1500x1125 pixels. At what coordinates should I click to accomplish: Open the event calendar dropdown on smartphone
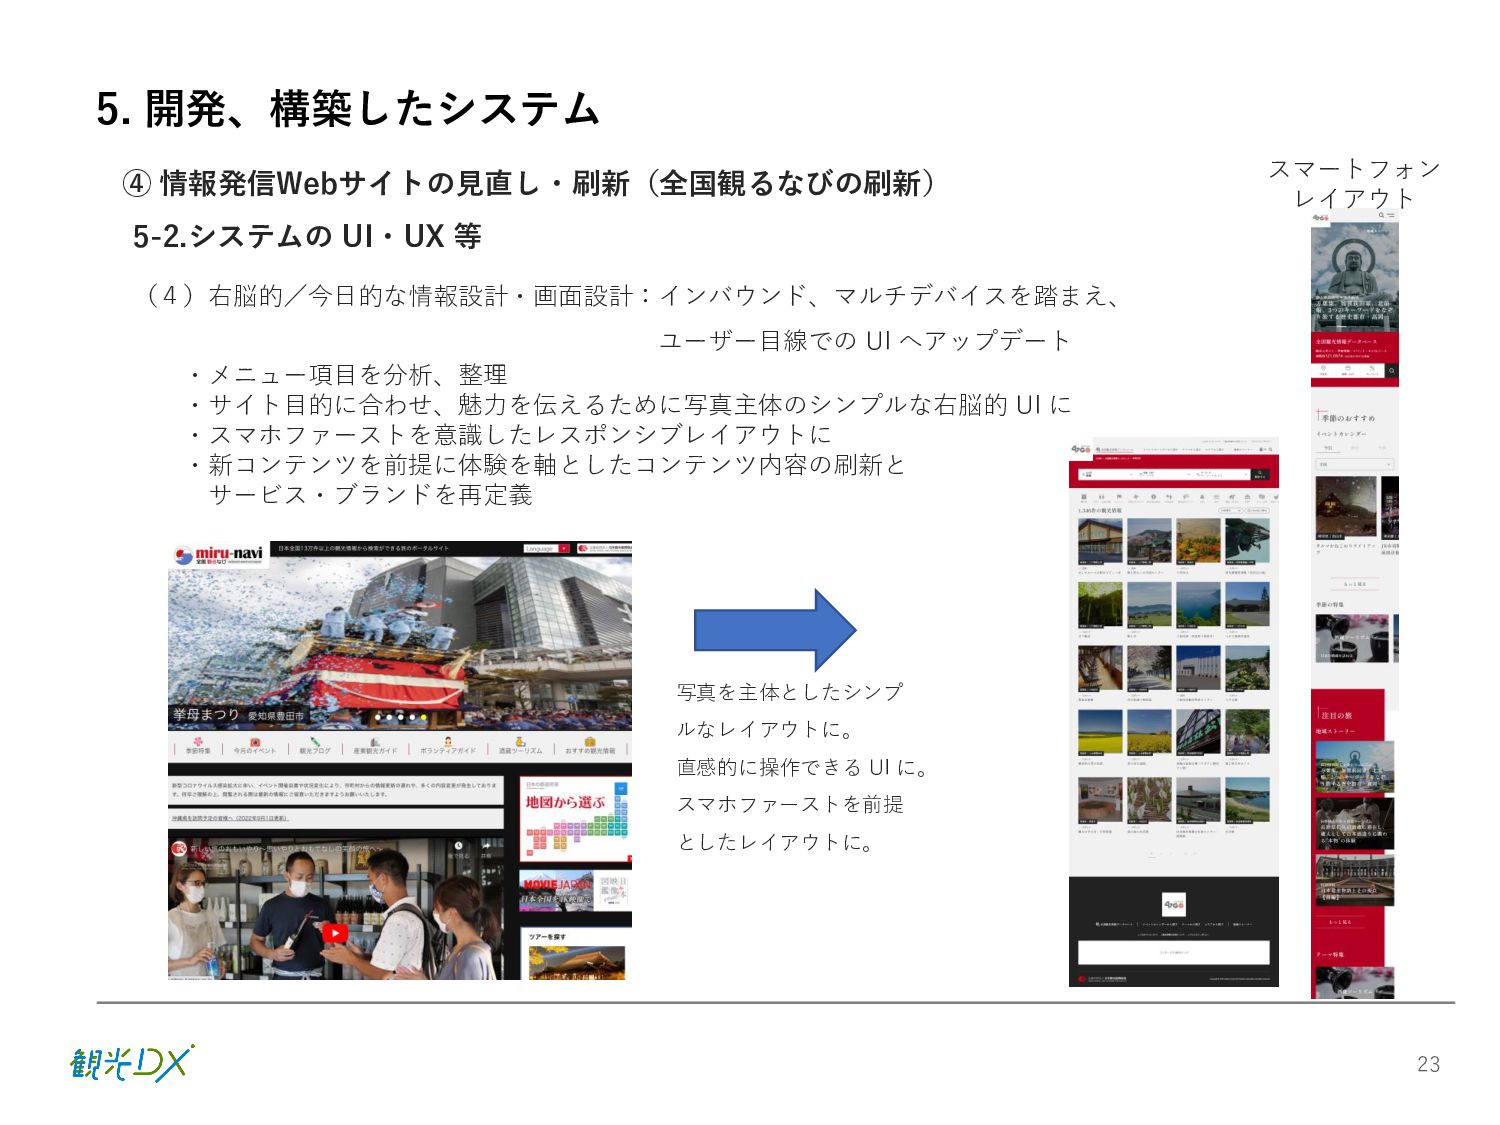(1355, 464)
